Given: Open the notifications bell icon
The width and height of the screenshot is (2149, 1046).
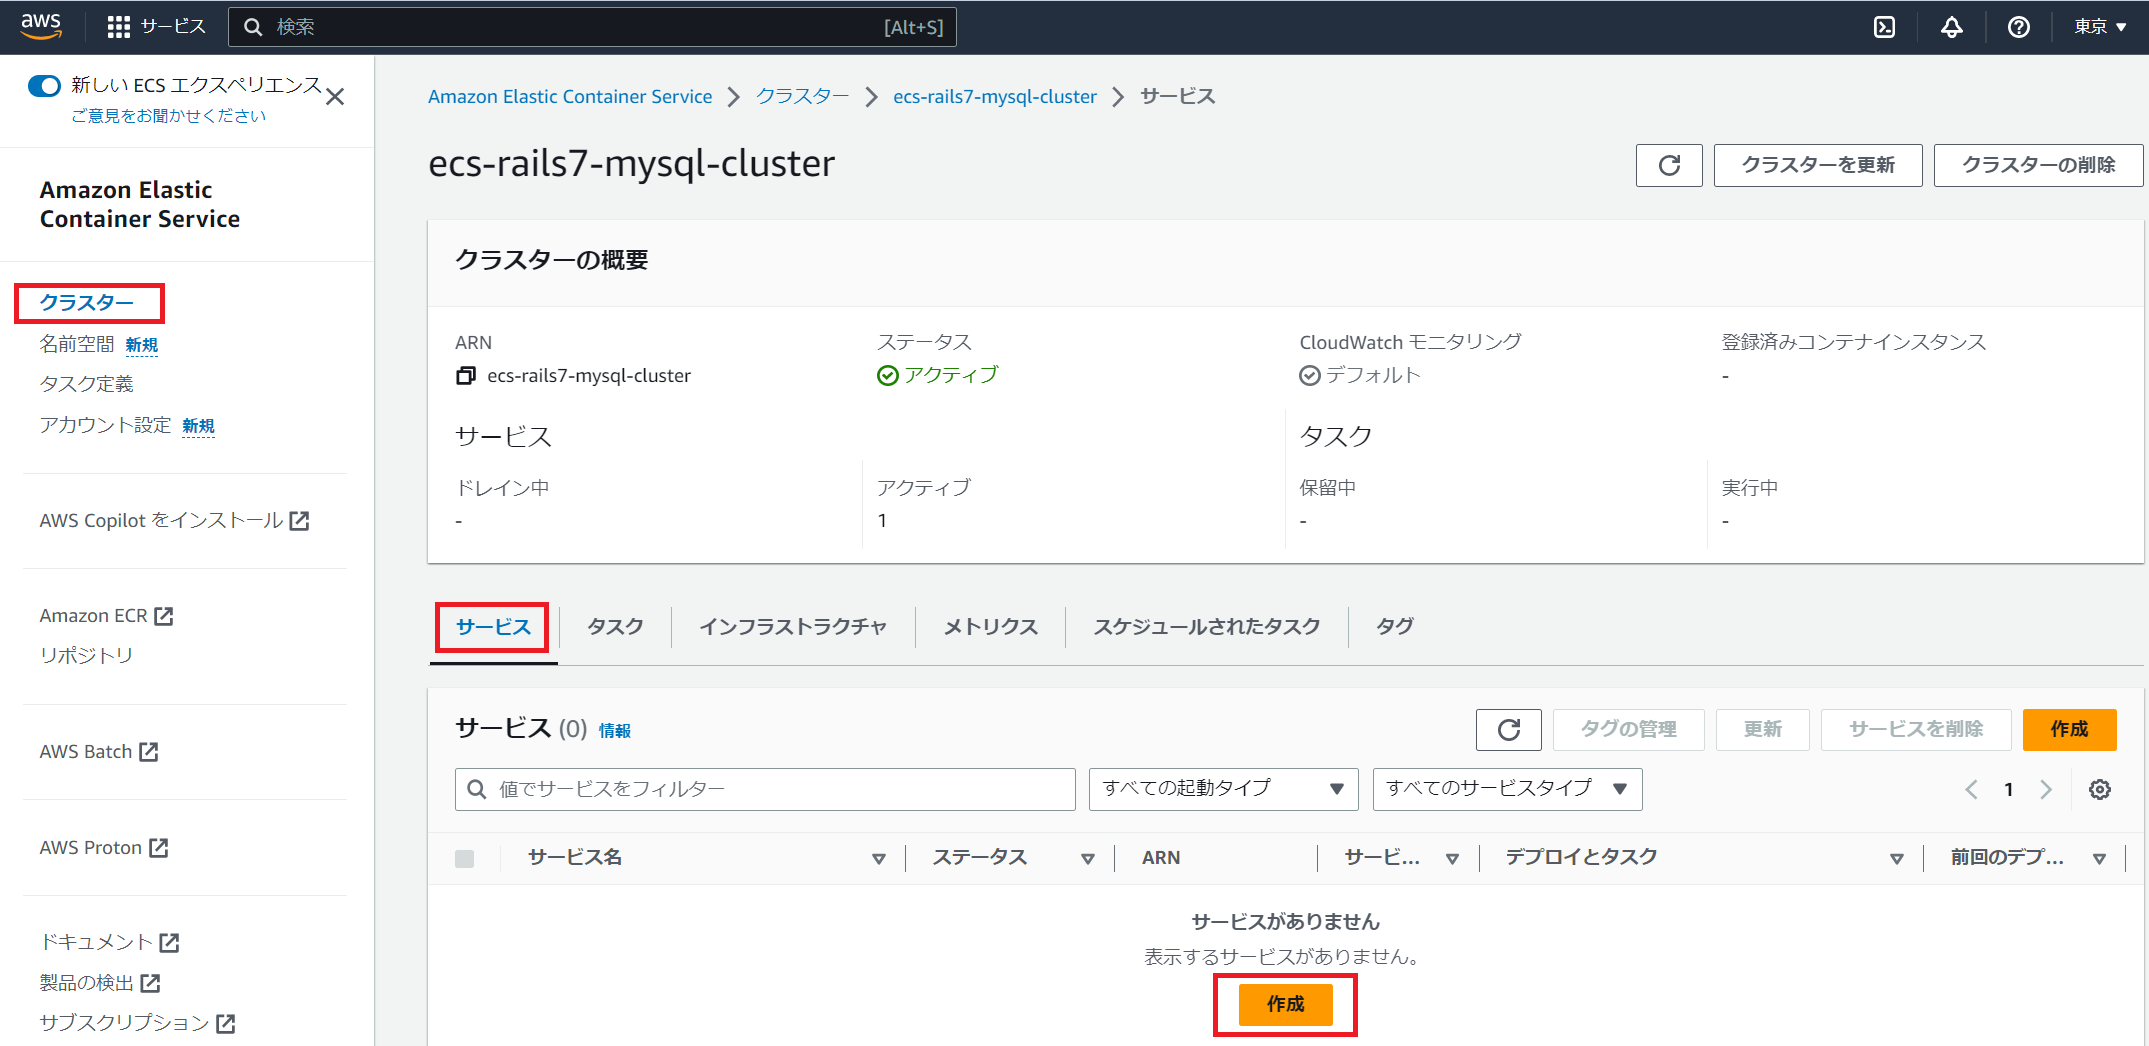Looking at the screenshot, I should point(1951,27).
